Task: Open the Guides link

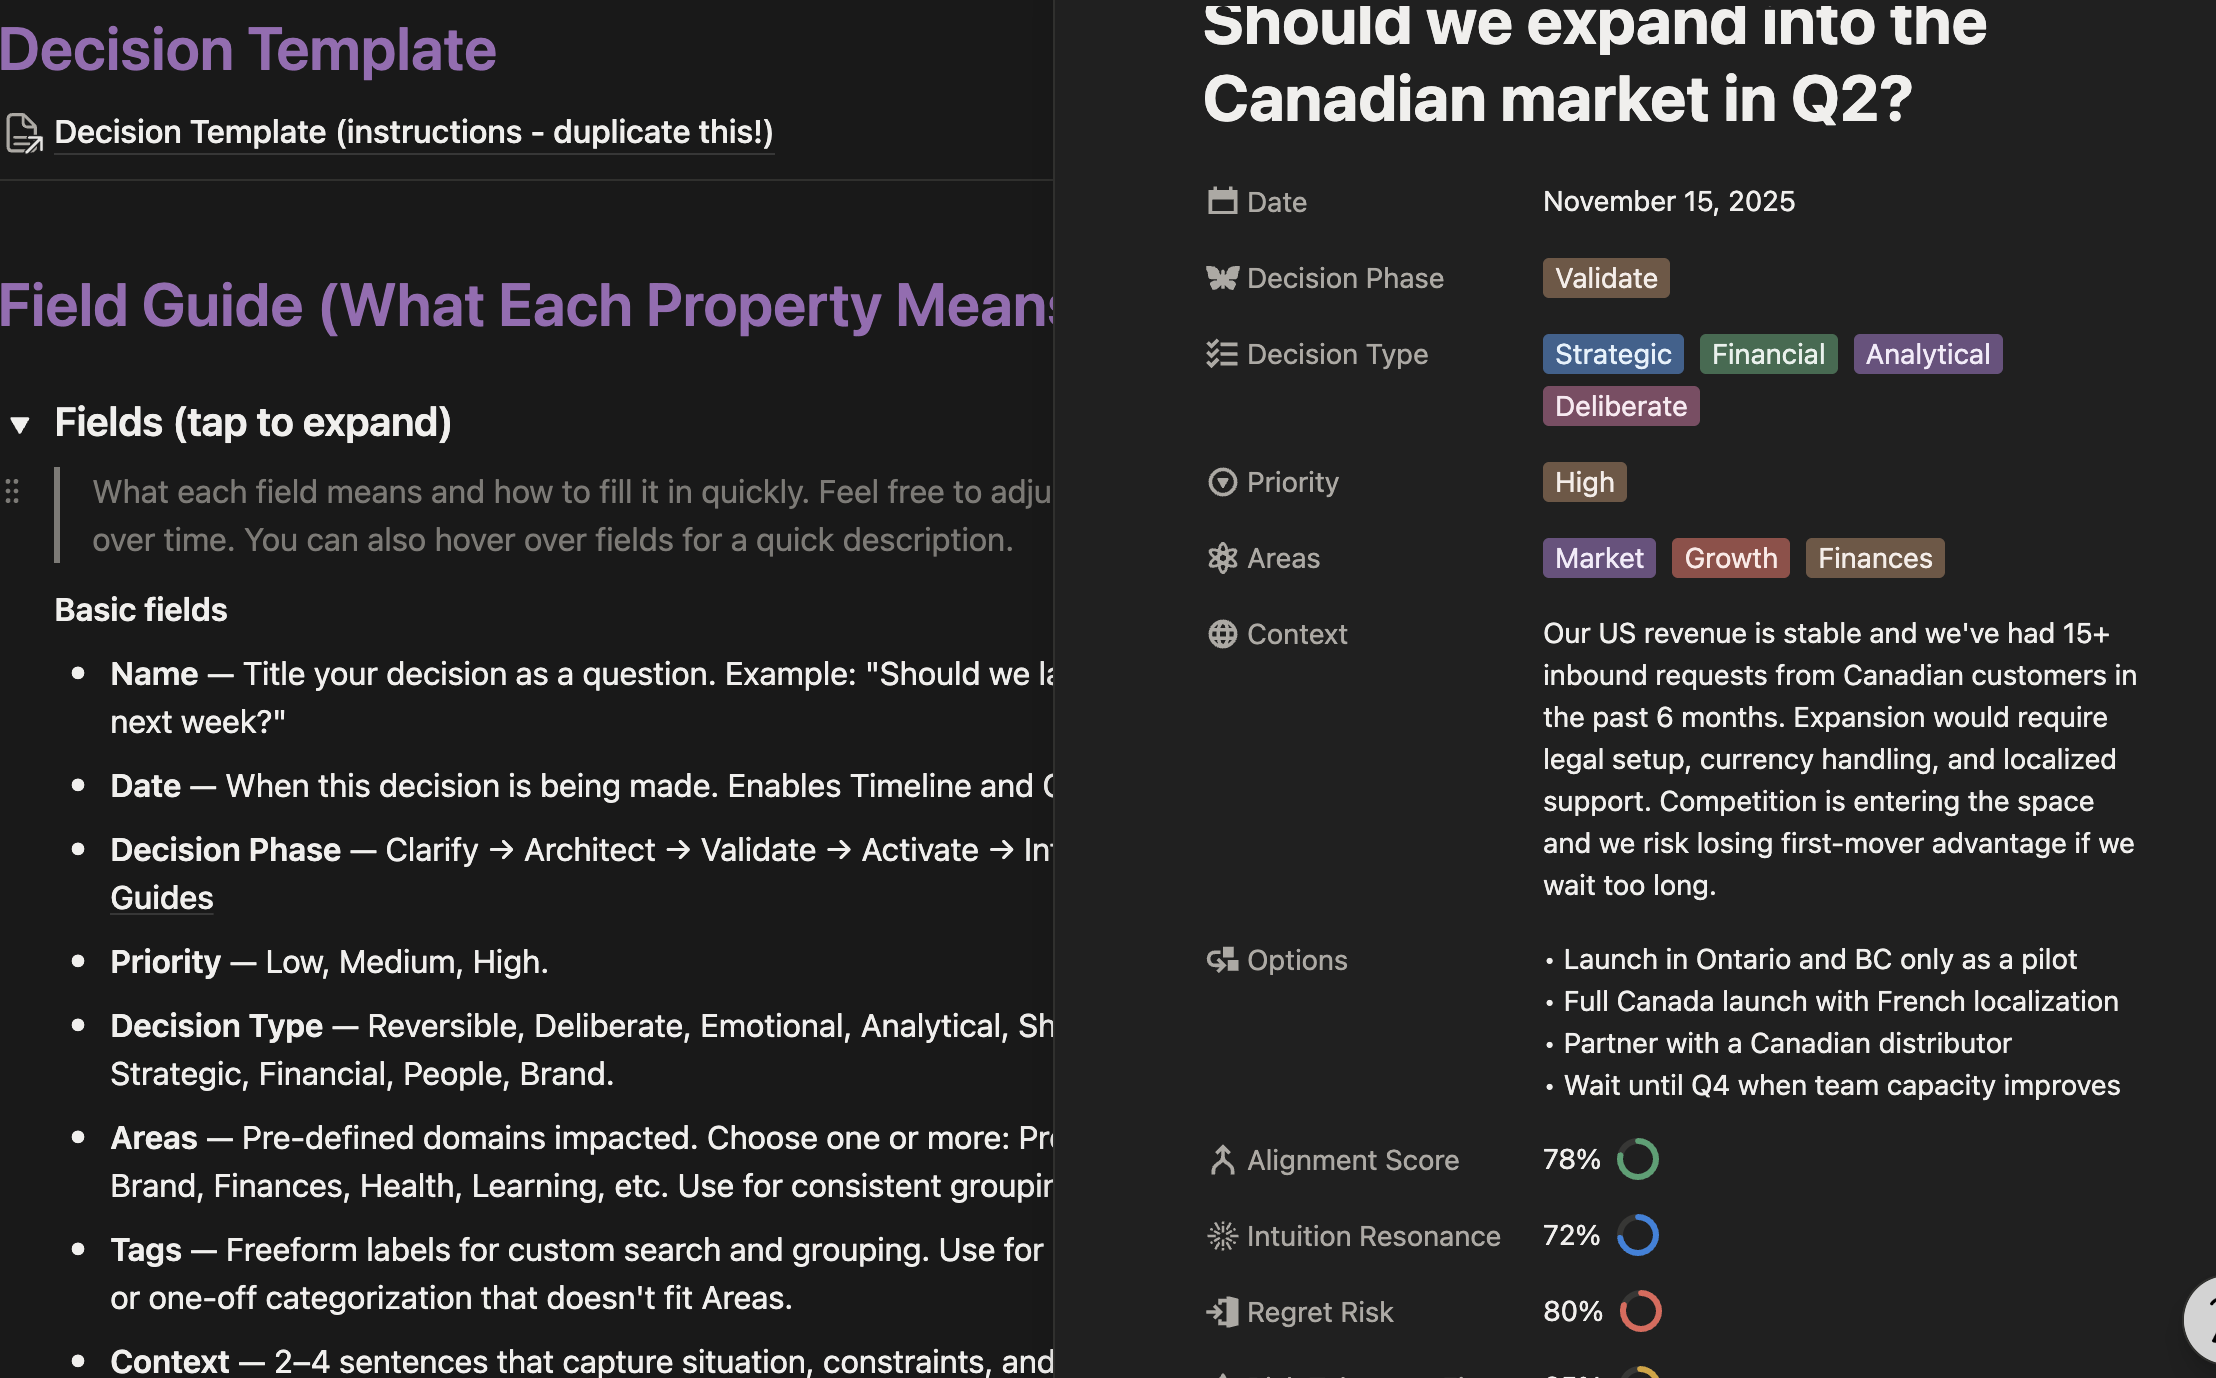Action: pyautogui.click(x=162, y=898)
